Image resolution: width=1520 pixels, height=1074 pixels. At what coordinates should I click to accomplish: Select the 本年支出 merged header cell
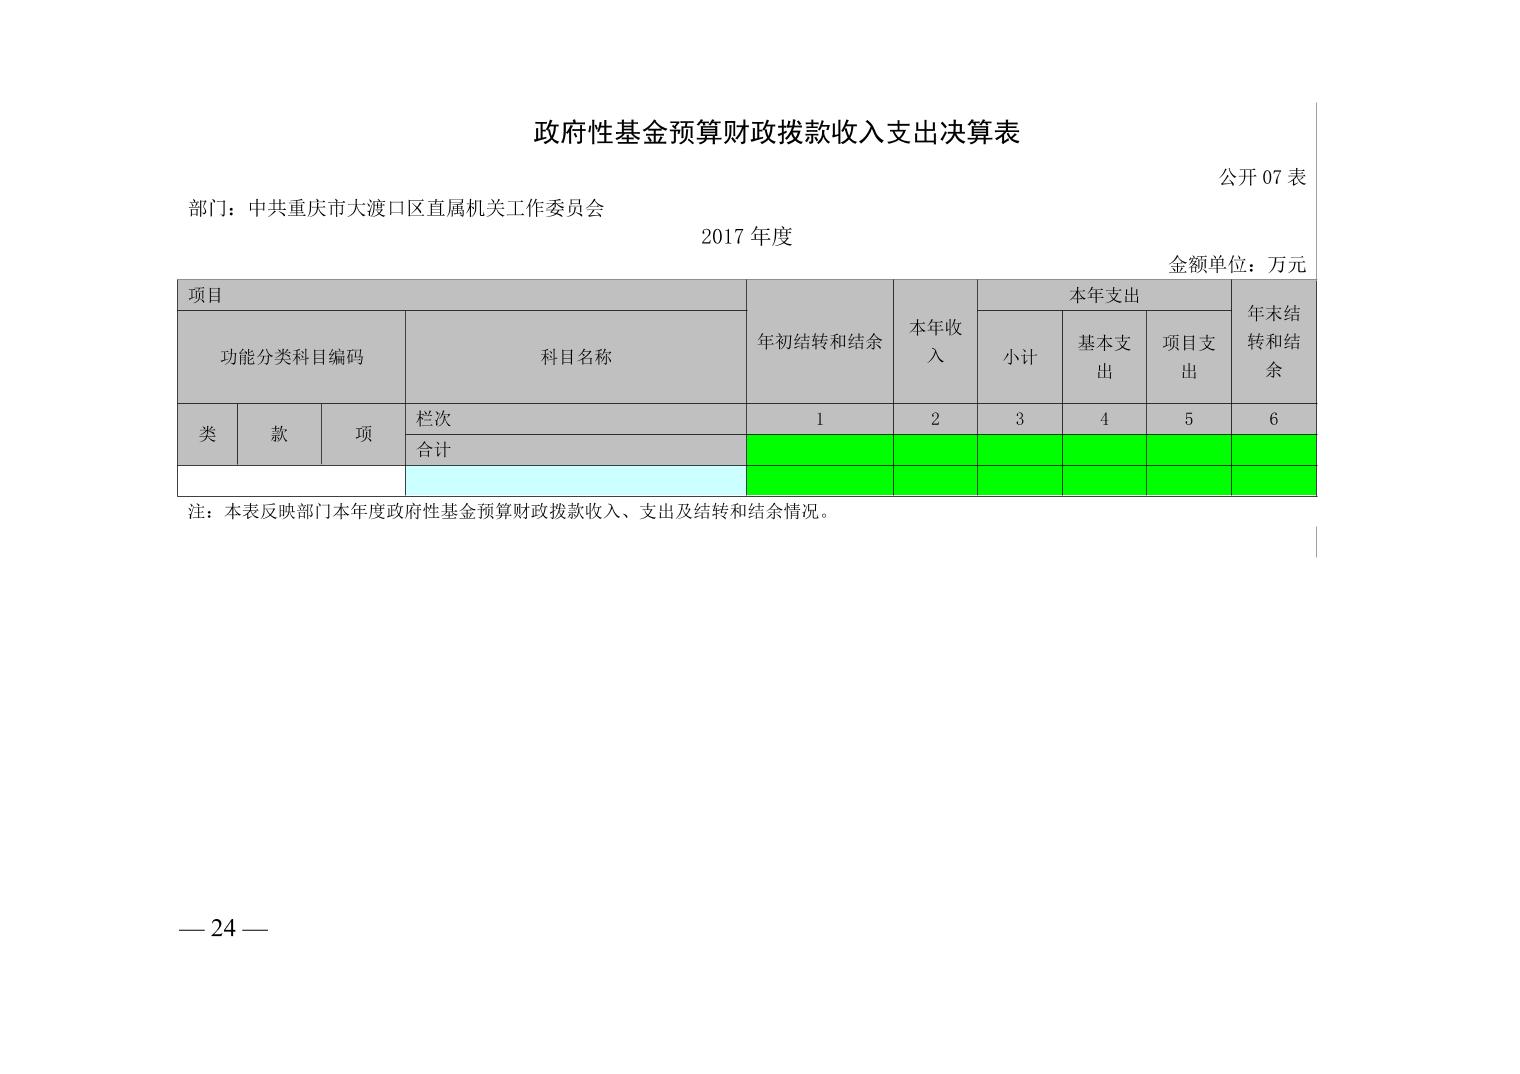click(1104, 296)
